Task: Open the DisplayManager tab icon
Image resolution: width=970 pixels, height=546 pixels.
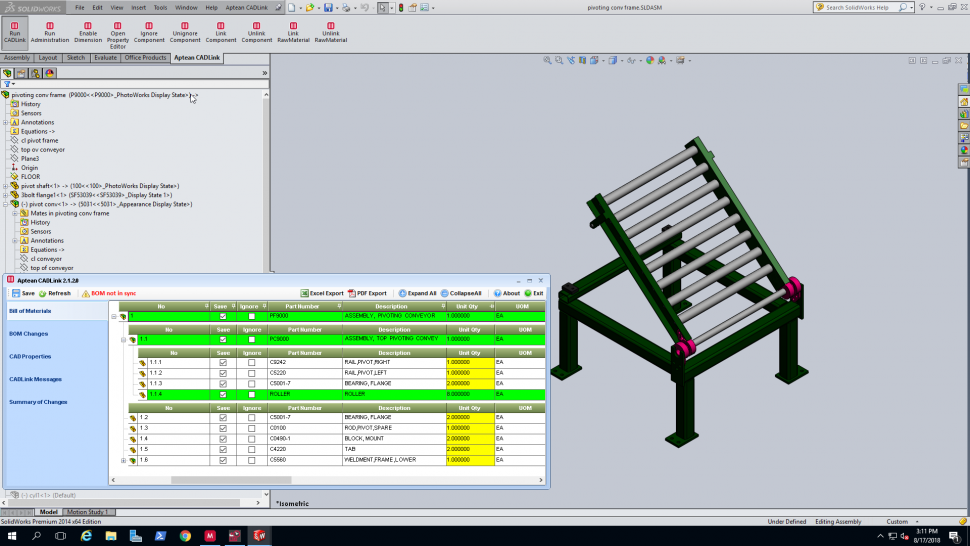Action: (49, 73)
